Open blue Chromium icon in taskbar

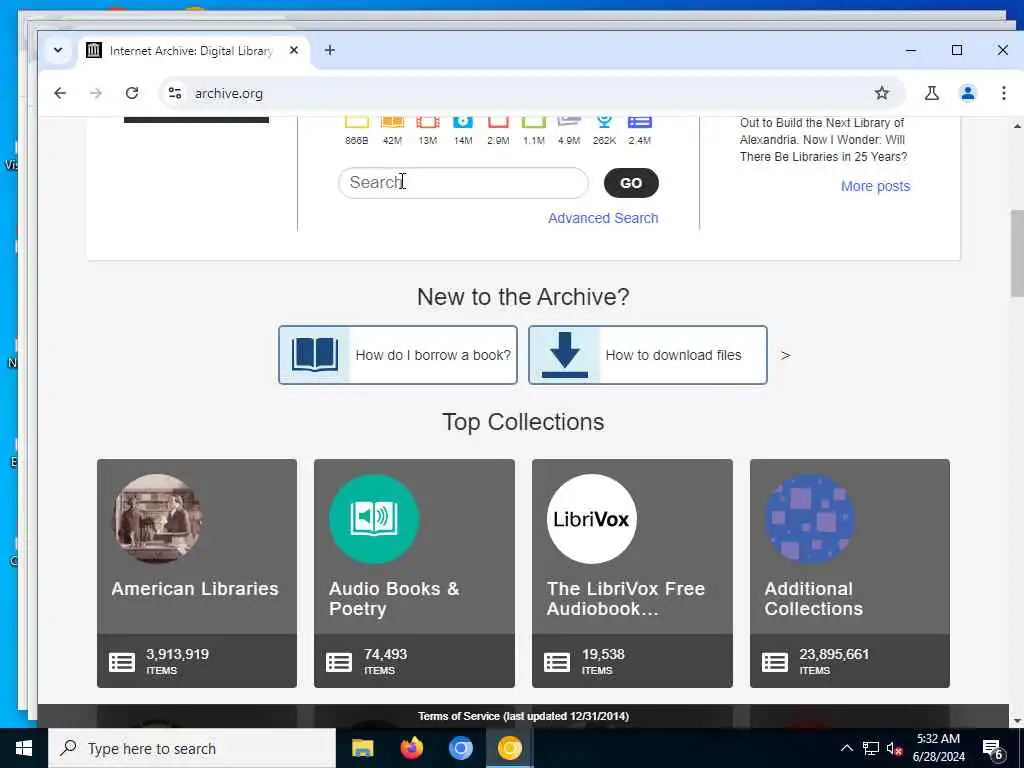tap(460, 748)
